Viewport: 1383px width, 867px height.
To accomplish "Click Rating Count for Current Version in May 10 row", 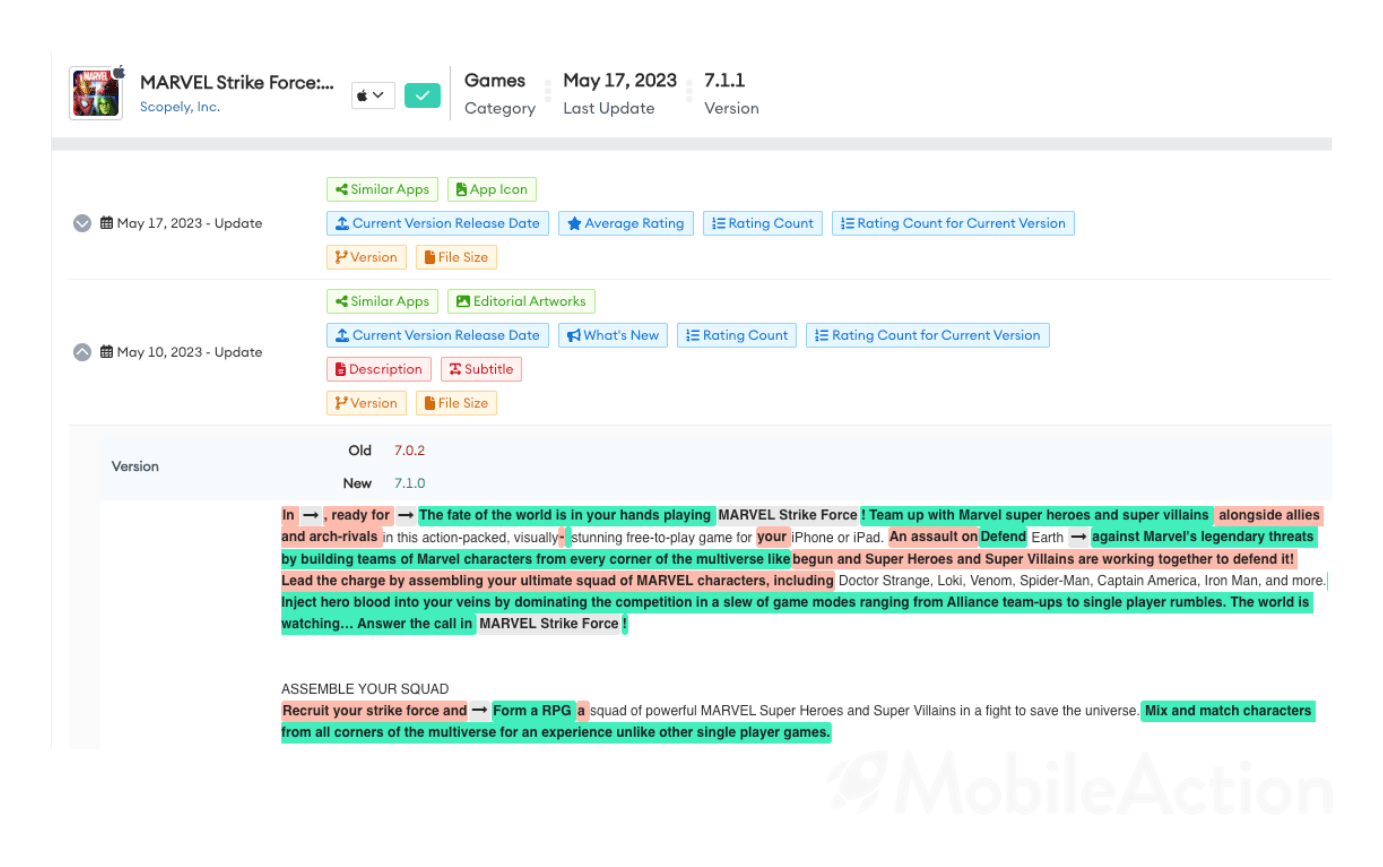I will coord(928,335).
